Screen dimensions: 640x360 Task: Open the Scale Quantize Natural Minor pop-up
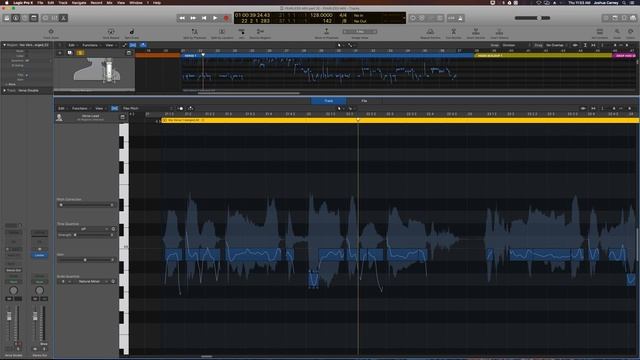[91, 281]
